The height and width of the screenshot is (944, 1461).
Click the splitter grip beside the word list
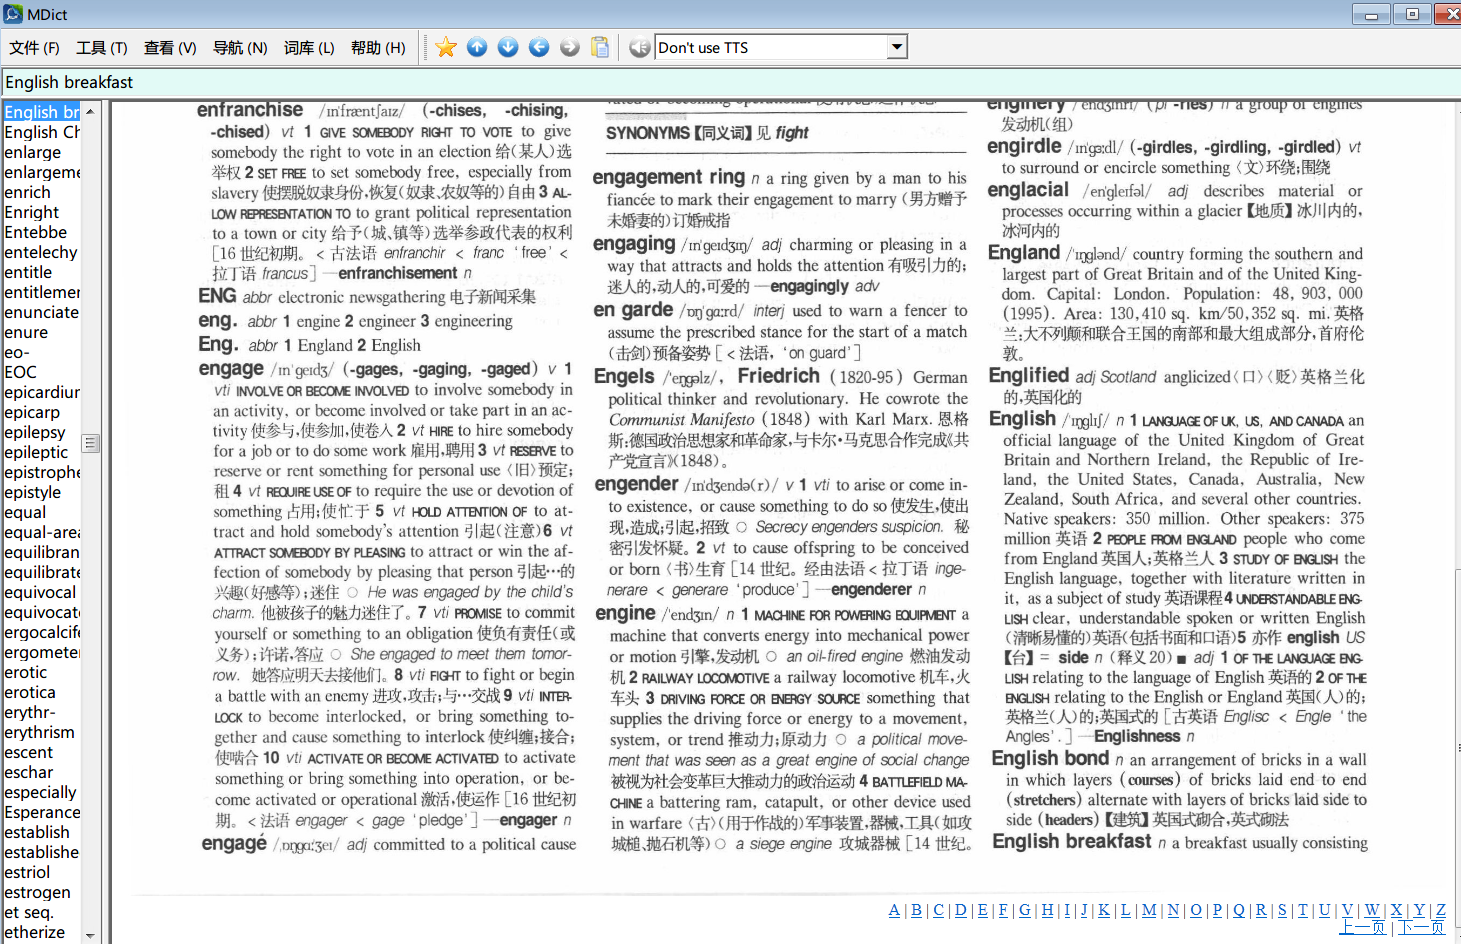click(x=90, y=443)
